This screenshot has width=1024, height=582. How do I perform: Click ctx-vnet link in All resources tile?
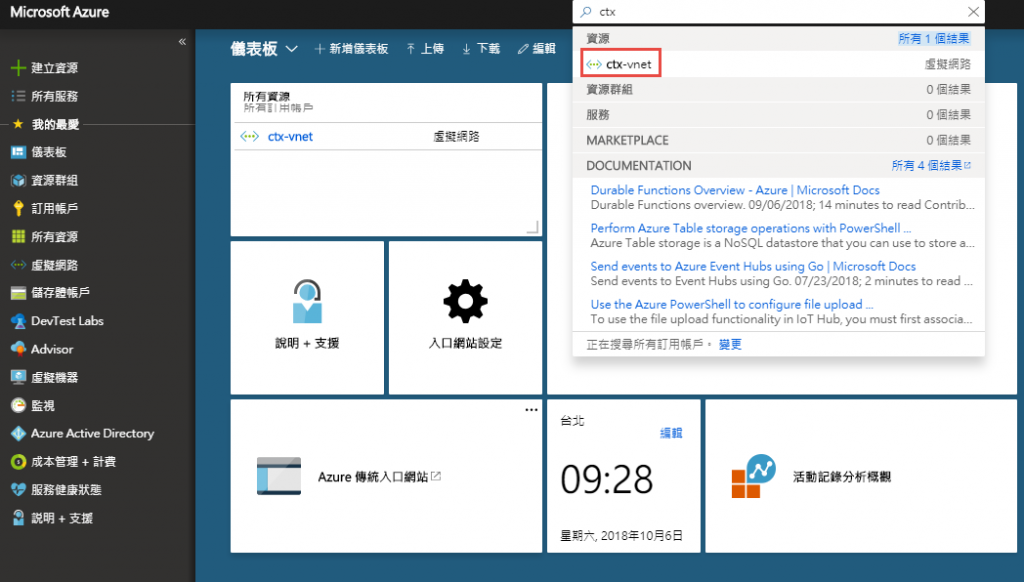click(x=290, y=137)
